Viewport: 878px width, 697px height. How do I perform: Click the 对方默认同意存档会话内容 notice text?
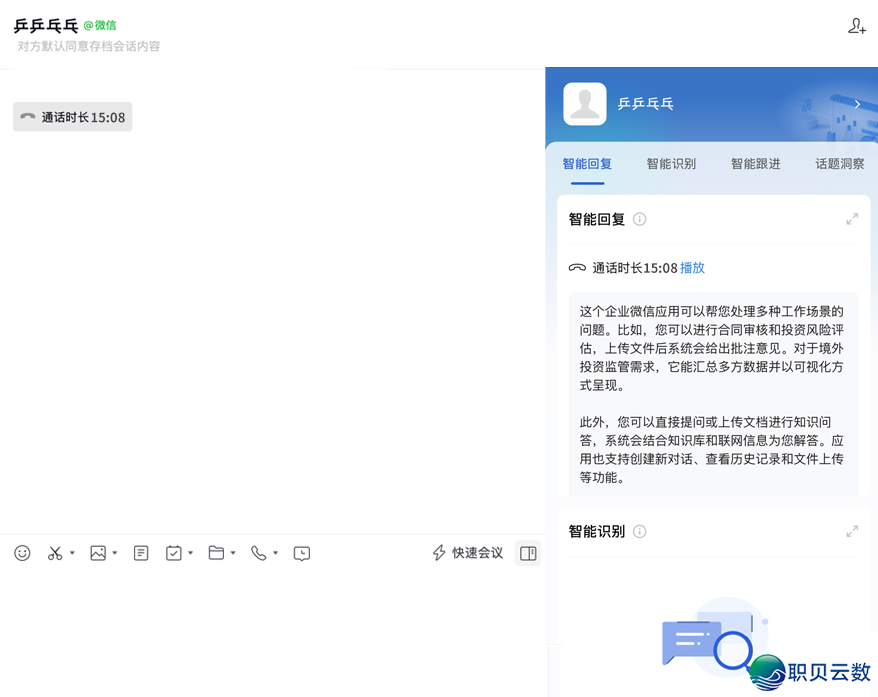point(88,46)
